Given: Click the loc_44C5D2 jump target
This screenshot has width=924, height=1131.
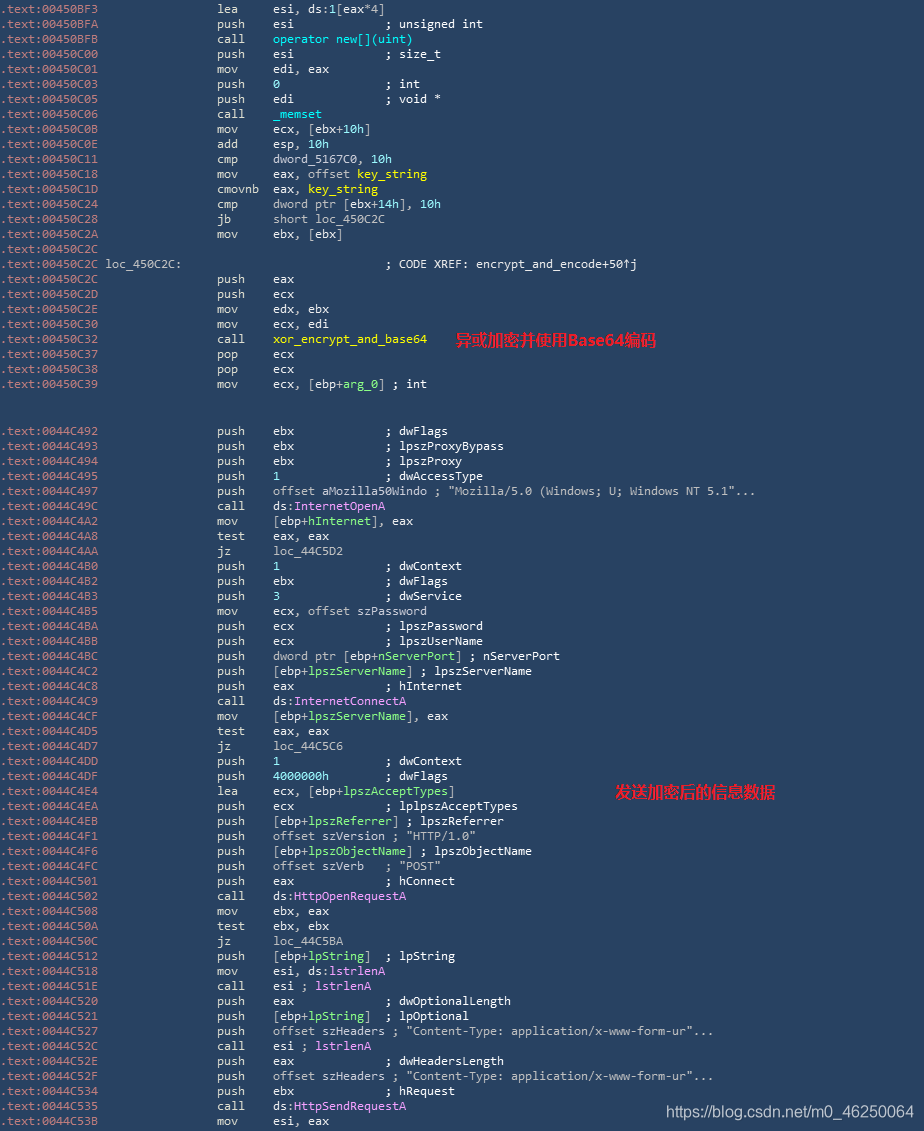Looking at the screenshot, I should (x=308, y=551).
